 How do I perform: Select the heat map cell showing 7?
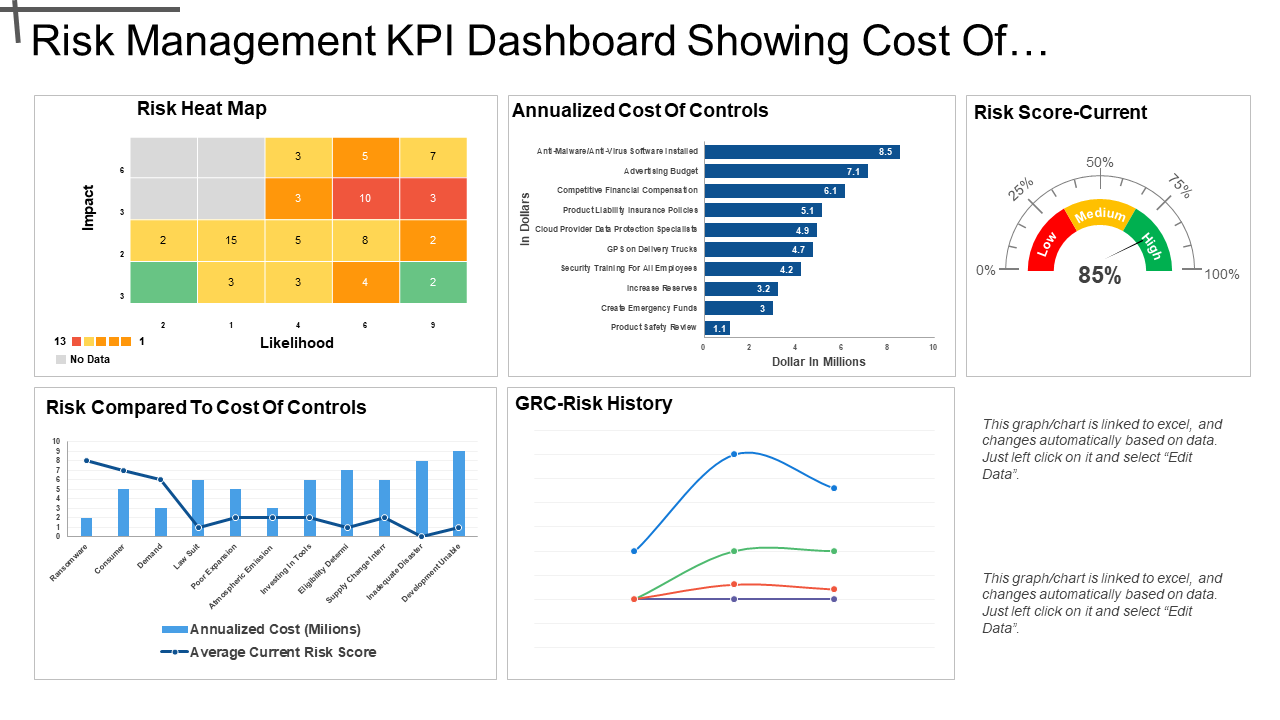click(432, 157)
